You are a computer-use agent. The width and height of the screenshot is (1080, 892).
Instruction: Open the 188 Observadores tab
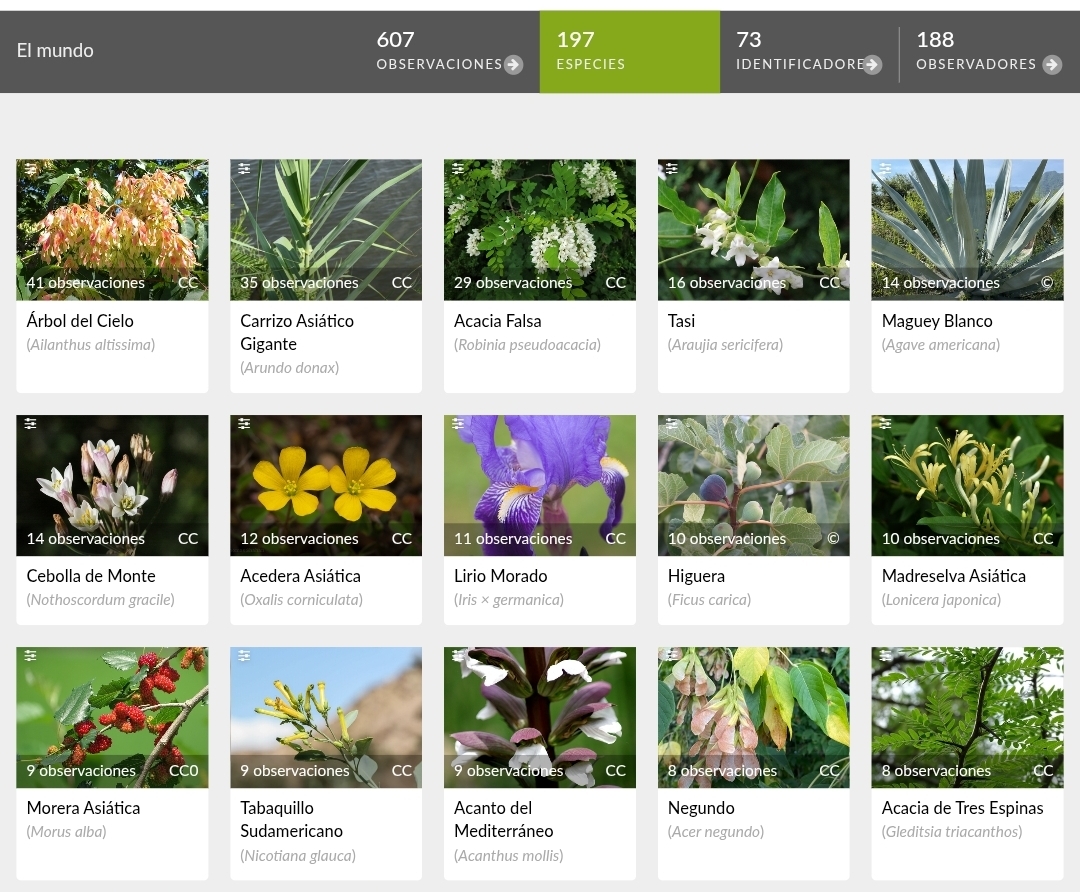pos(987,52)
